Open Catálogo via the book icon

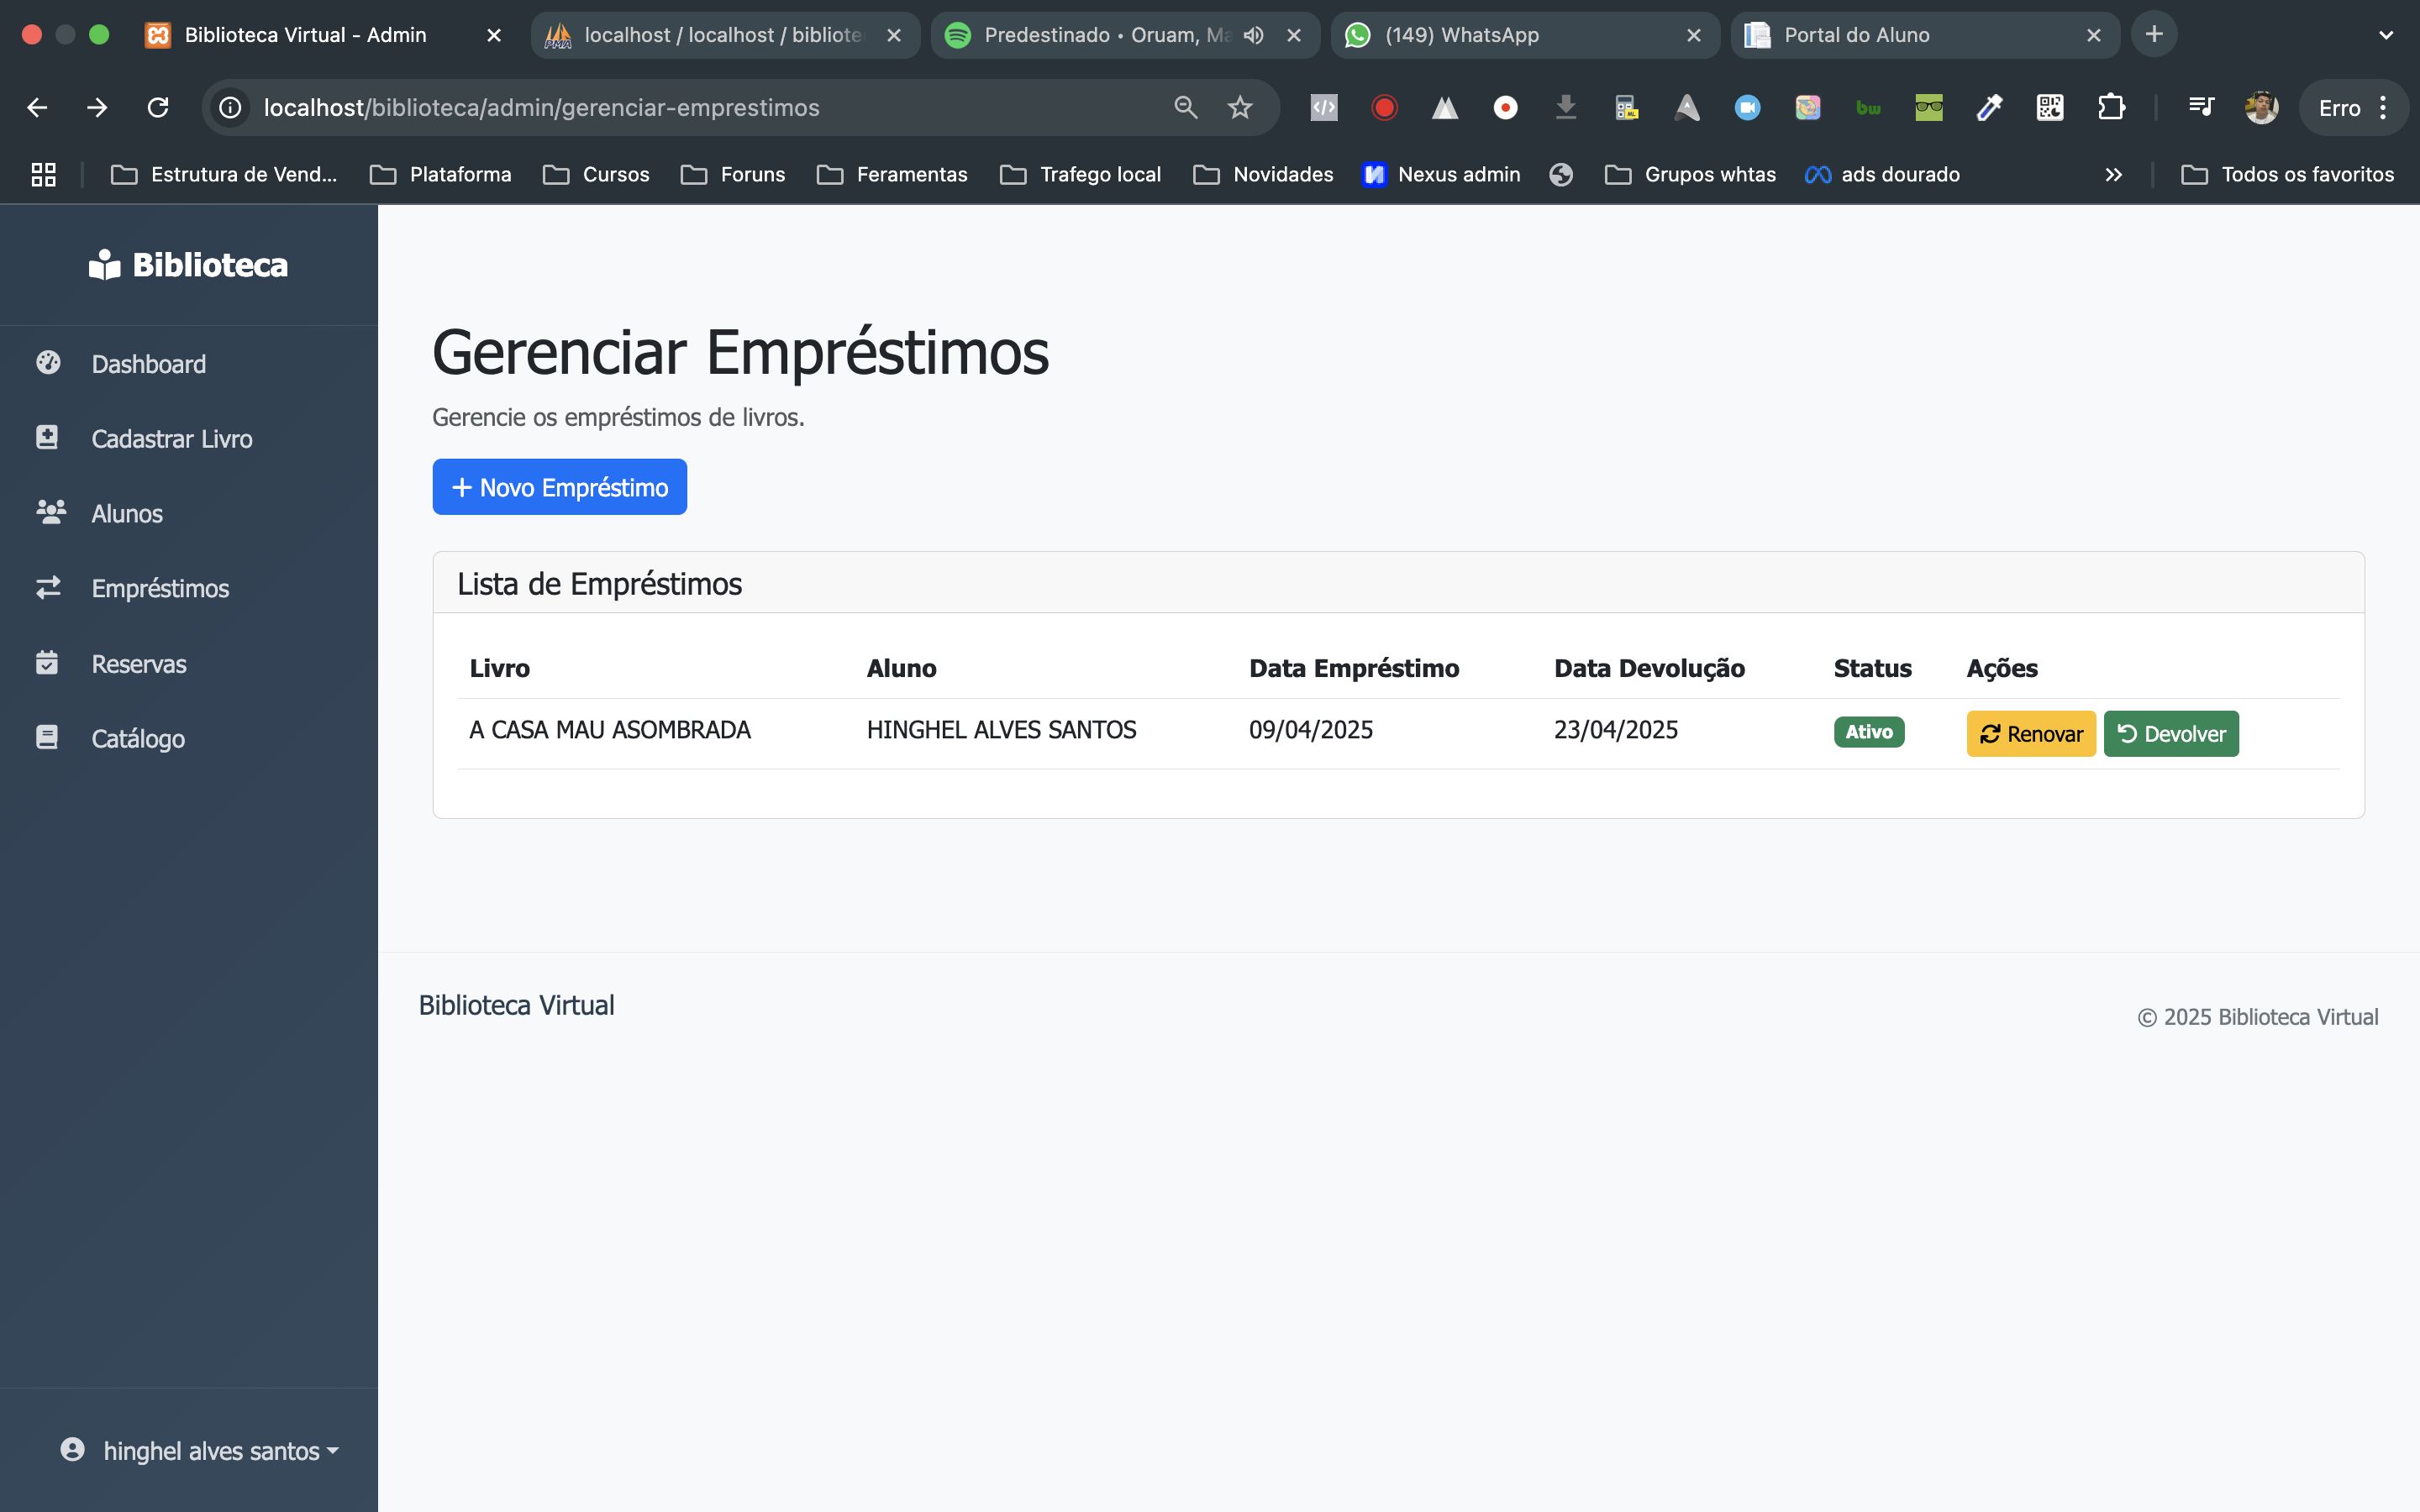tap(49, 737)
